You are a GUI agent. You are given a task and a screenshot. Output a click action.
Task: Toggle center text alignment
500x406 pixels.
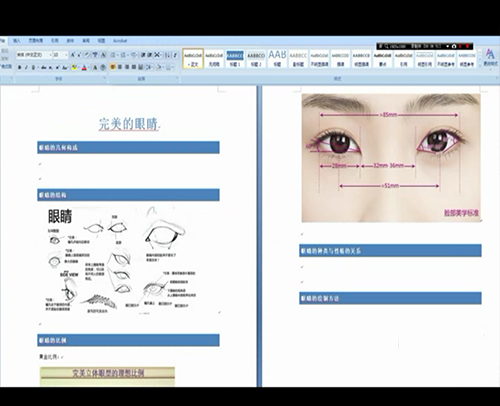coord(120,67)
